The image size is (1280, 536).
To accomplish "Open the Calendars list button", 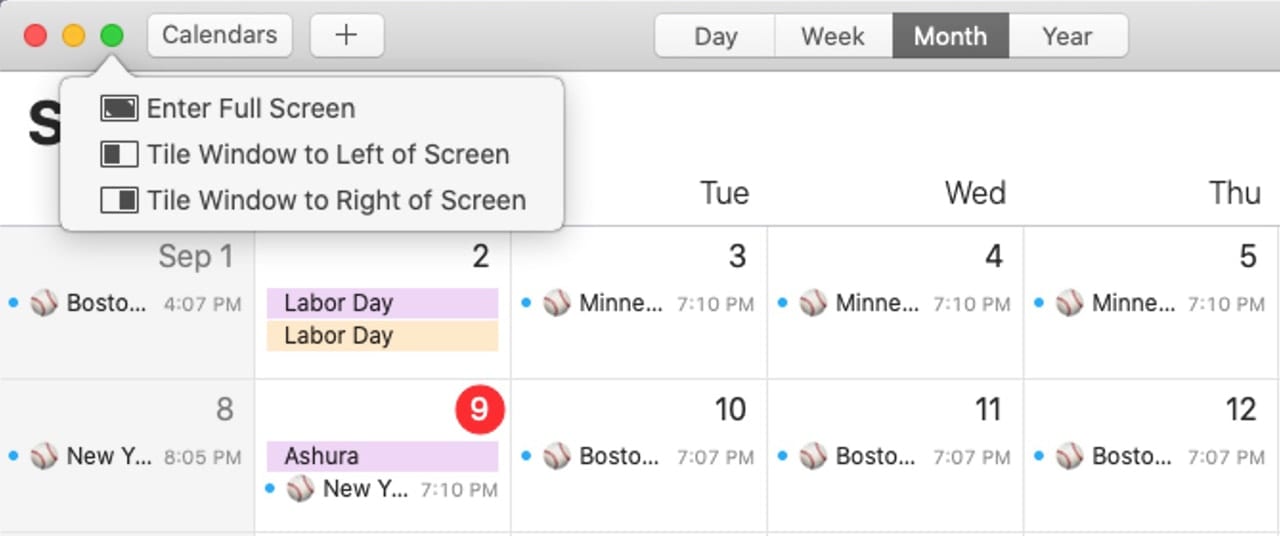I will pos(220,36).
